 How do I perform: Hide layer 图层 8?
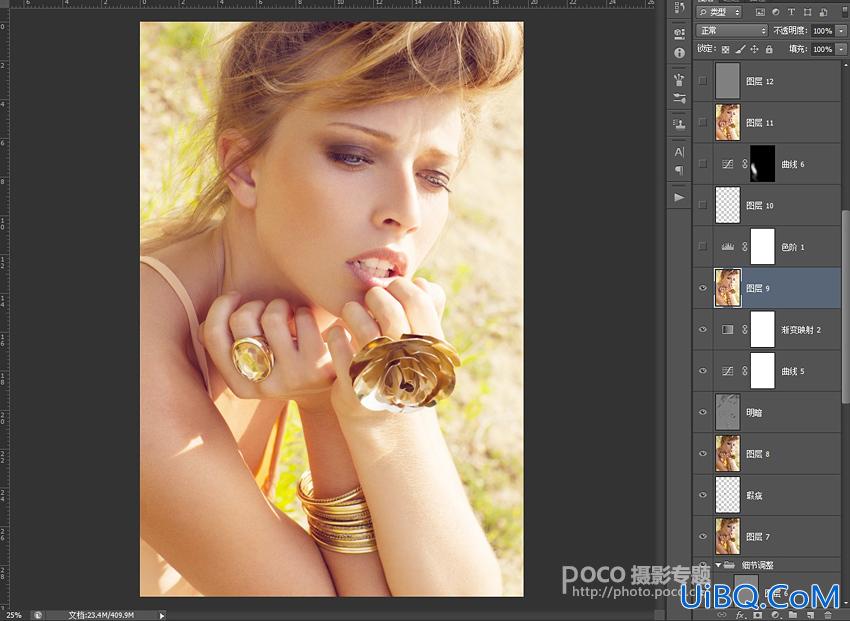(703, 454)
